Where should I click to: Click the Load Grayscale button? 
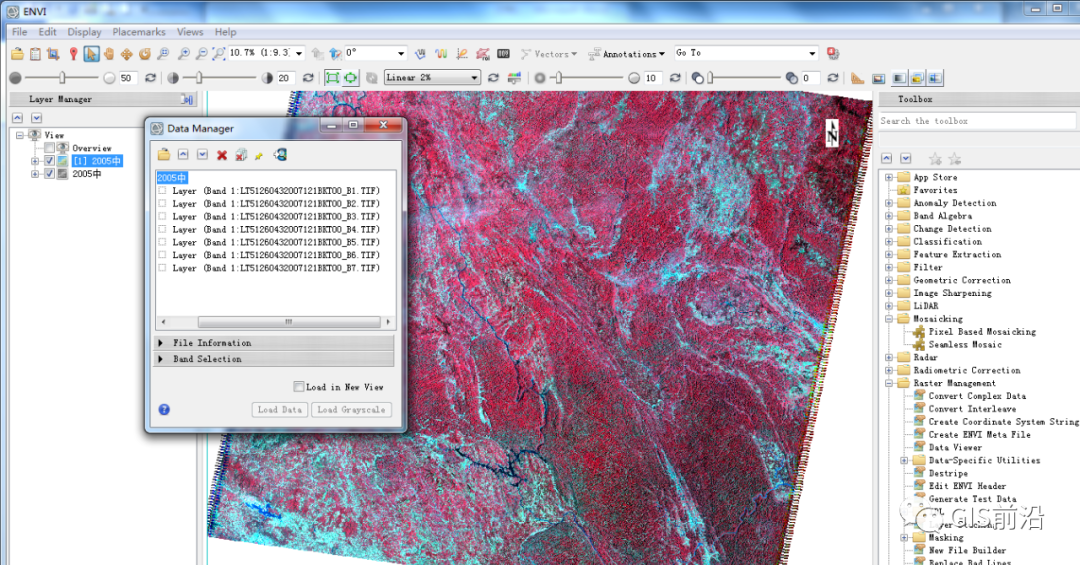pos(351,410)
